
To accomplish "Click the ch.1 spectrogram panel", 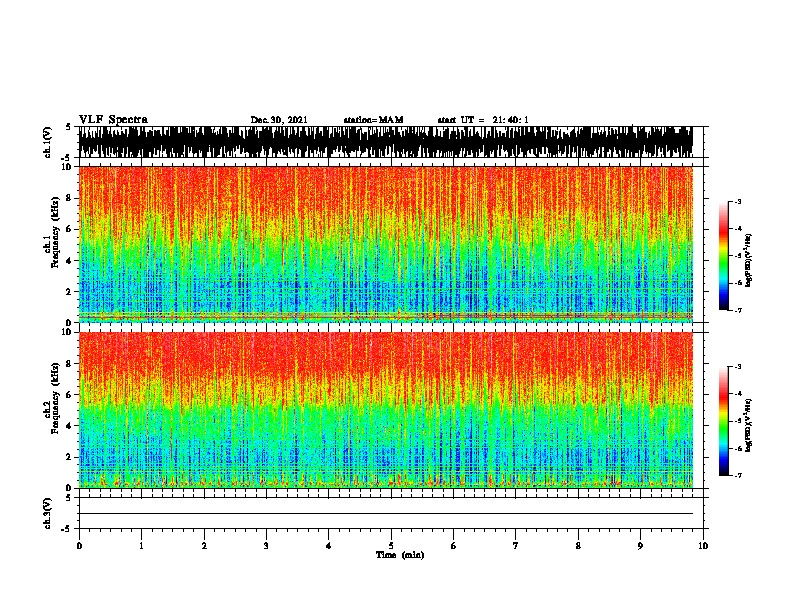I will (x=385, y=244).
